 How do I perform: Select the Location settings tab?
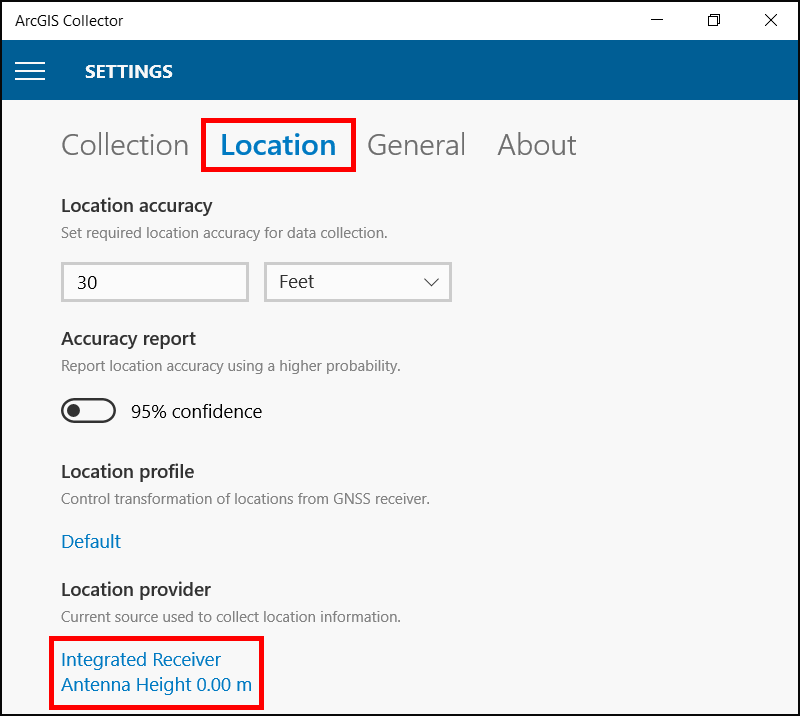[278, 145]
